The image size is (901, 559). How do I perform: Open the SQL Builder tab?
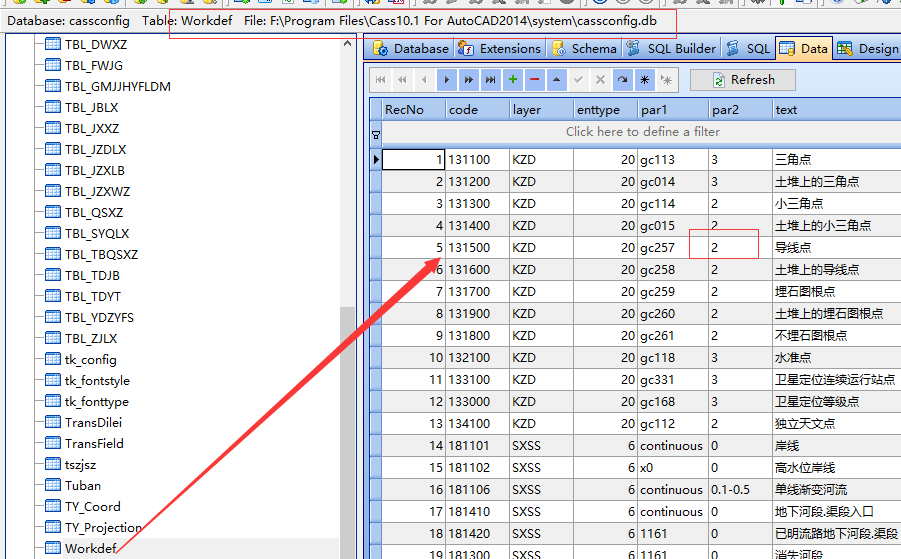(x=671, y=49)
